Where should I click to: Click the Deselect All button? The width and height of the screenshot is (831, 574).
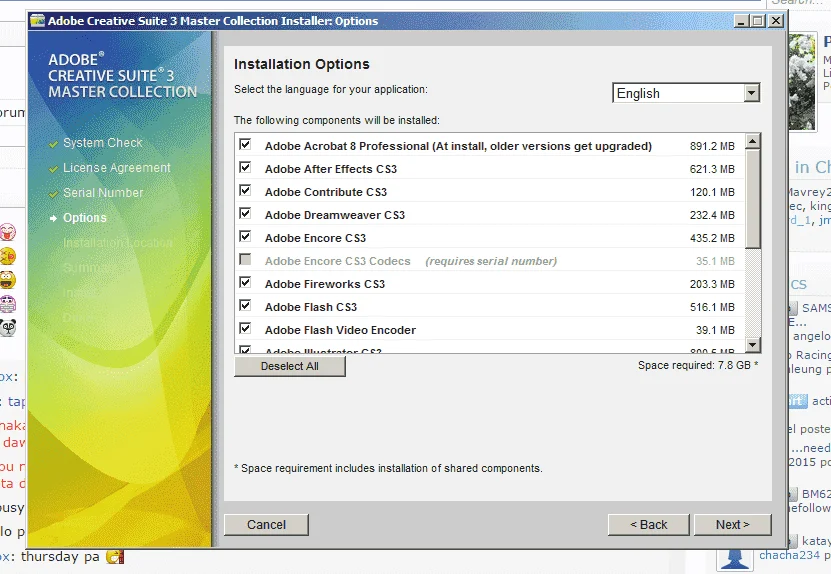pos(289,366)
